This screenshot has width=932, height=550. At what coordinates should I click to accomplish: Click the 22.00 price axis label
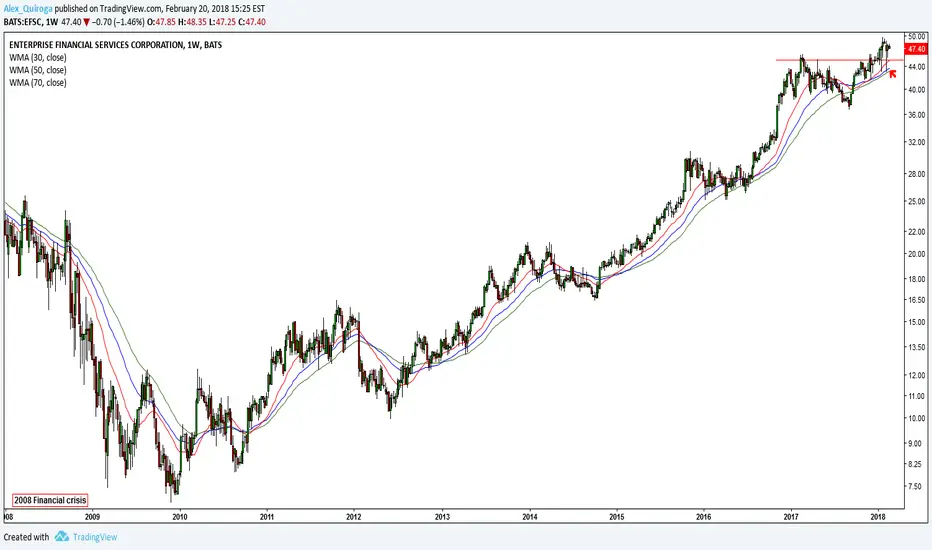click(x=917, y=232)
